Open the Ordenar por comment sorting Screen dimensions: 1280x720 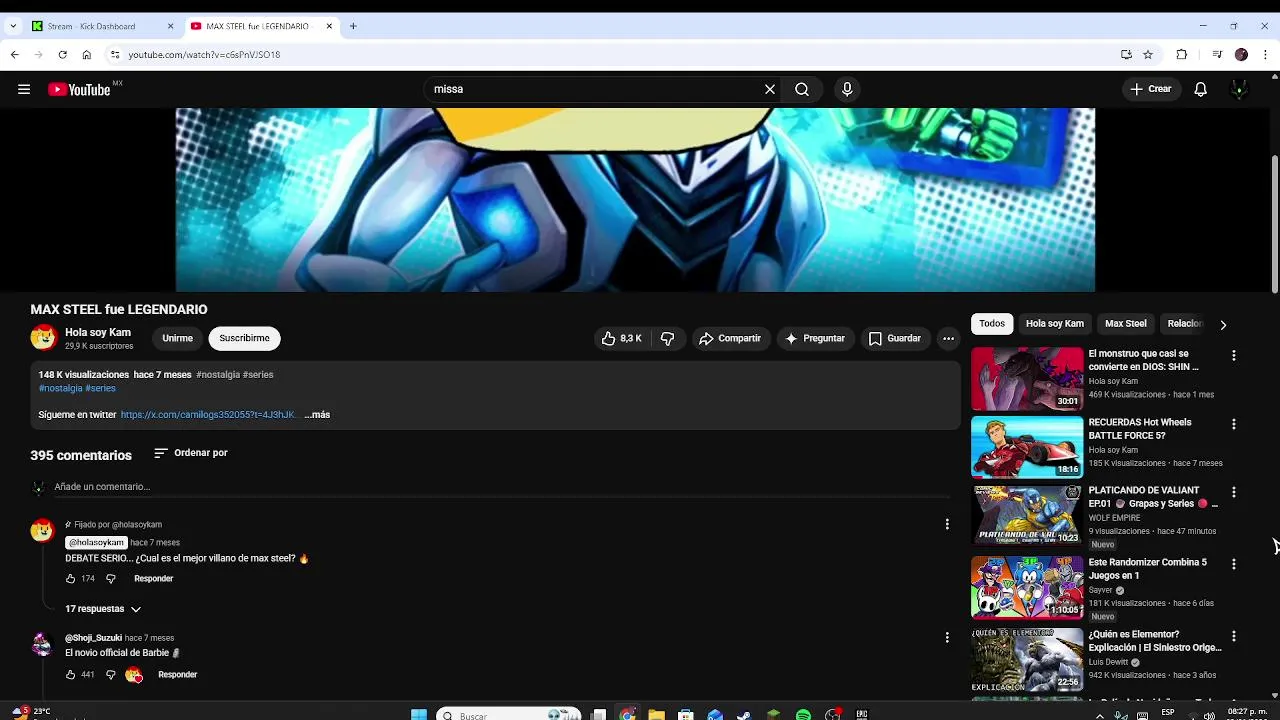coord(191,453)
